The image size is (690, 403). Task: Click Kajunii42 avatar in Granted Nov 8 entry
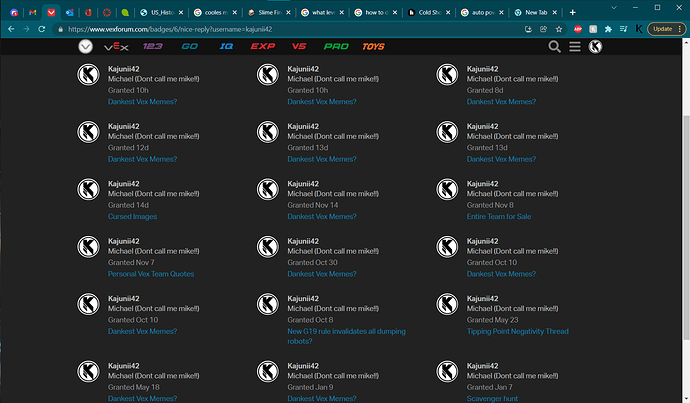click(447, 189)
